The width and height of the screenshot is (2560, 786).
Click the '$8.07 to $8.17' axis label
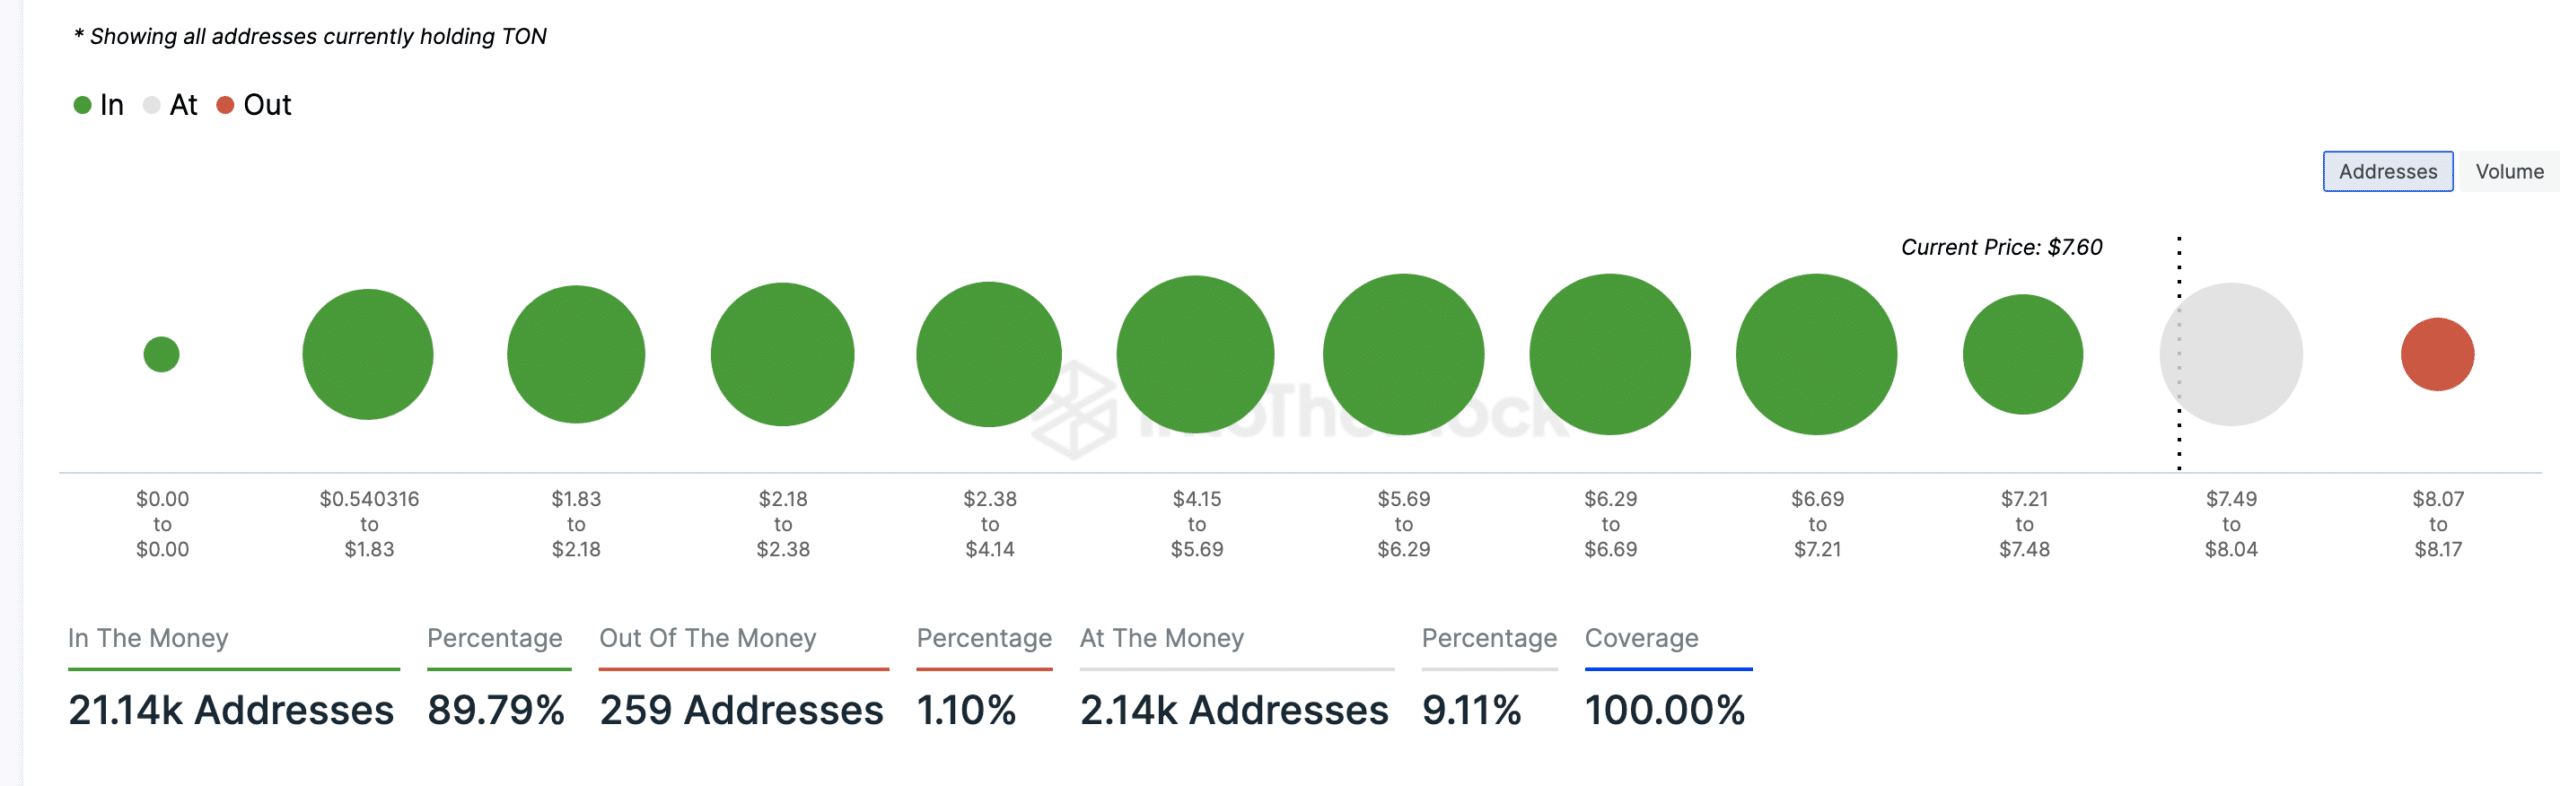click(x=2438, y=524)
